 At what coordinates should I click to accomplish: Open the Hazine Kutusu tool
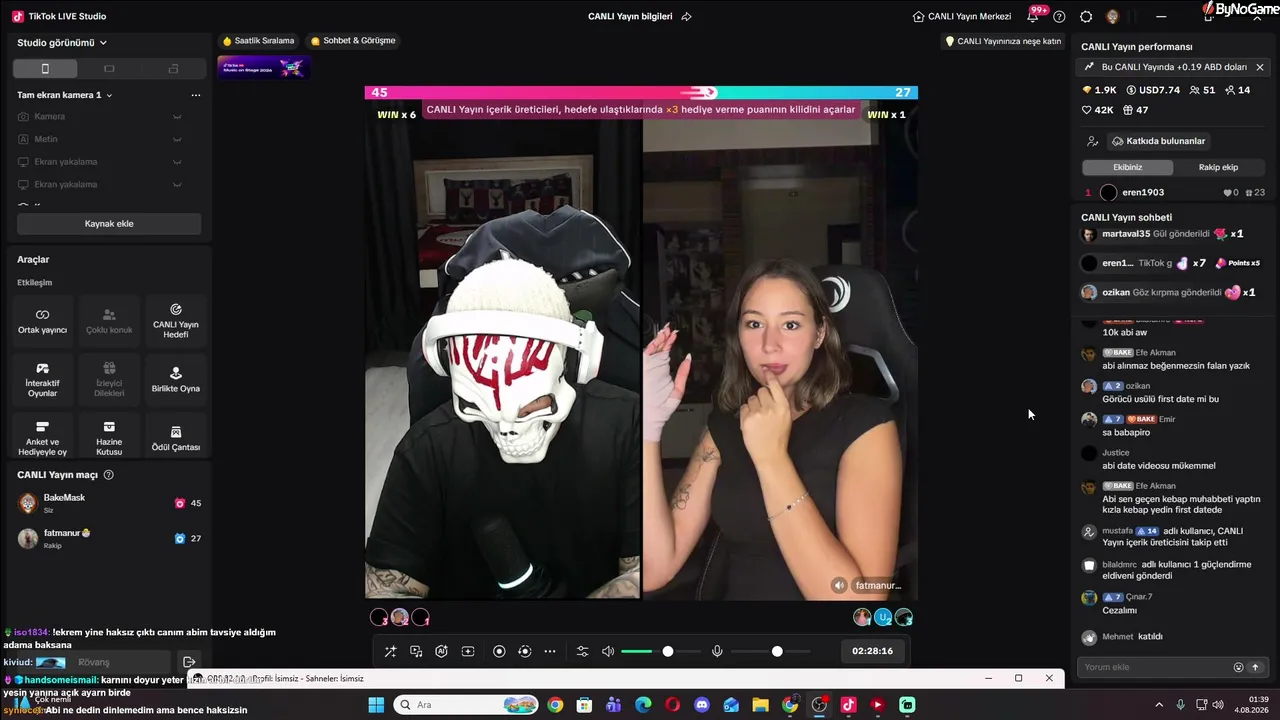[109, 438]
